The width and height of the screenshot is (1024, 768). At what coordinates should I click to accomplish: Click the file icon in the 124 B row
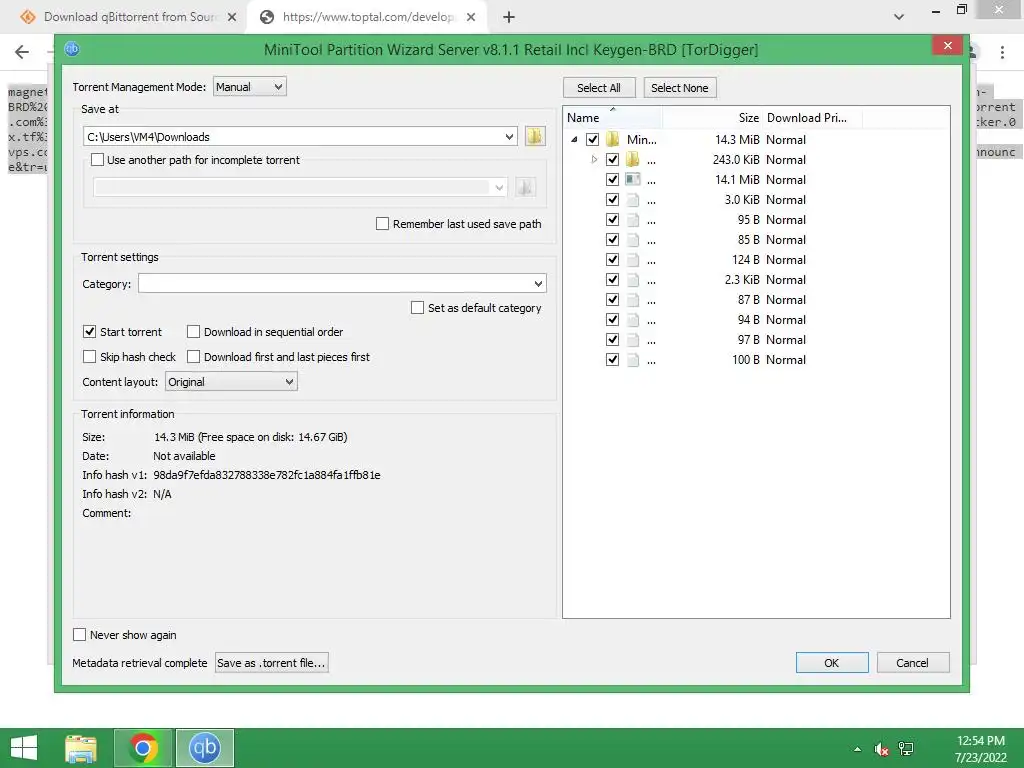pyautogui.click(x=632, y=259)
